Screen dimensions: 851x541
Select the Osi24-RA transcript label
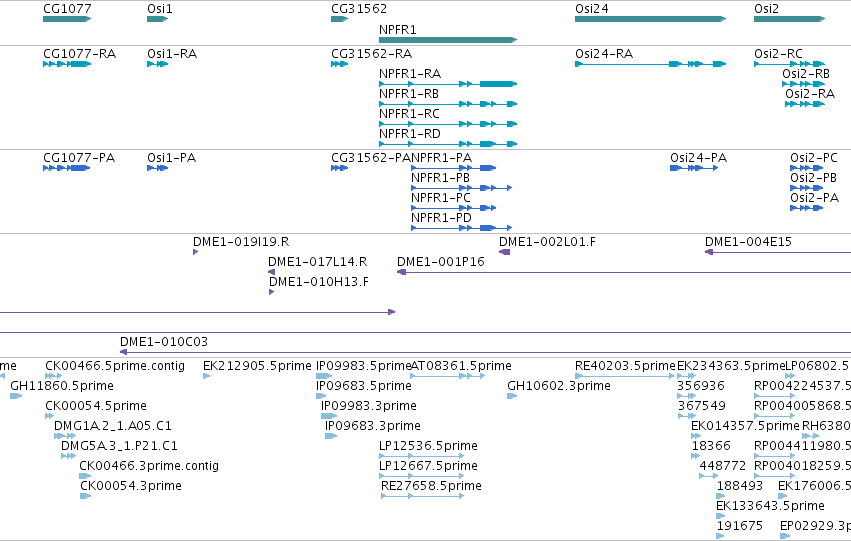(604, 54)
